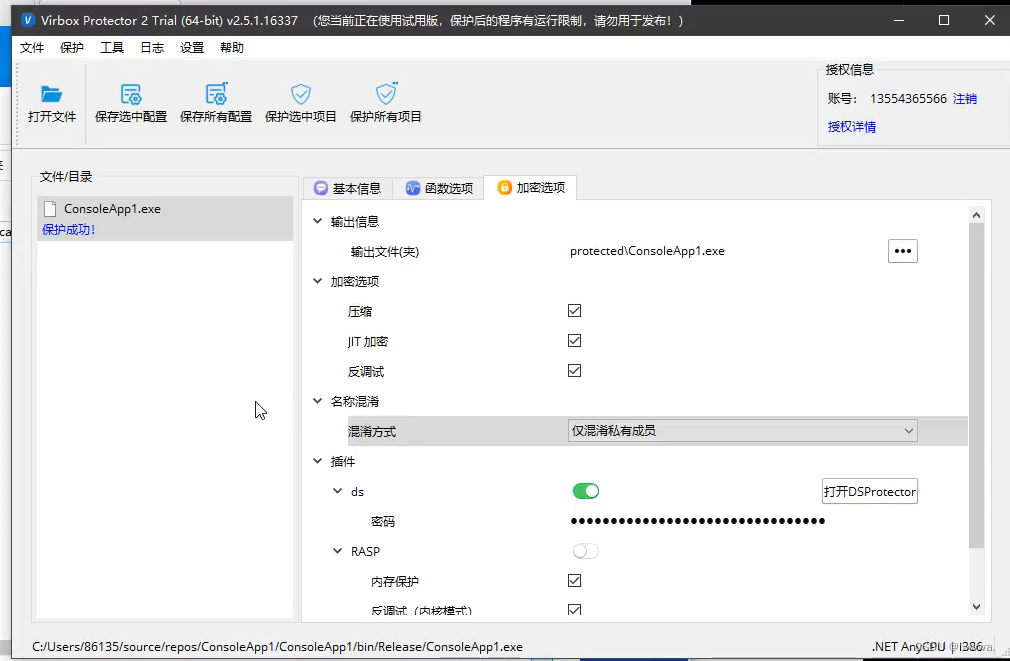Open the 工具 menu

pyautogui.click(x=112, y=48)
